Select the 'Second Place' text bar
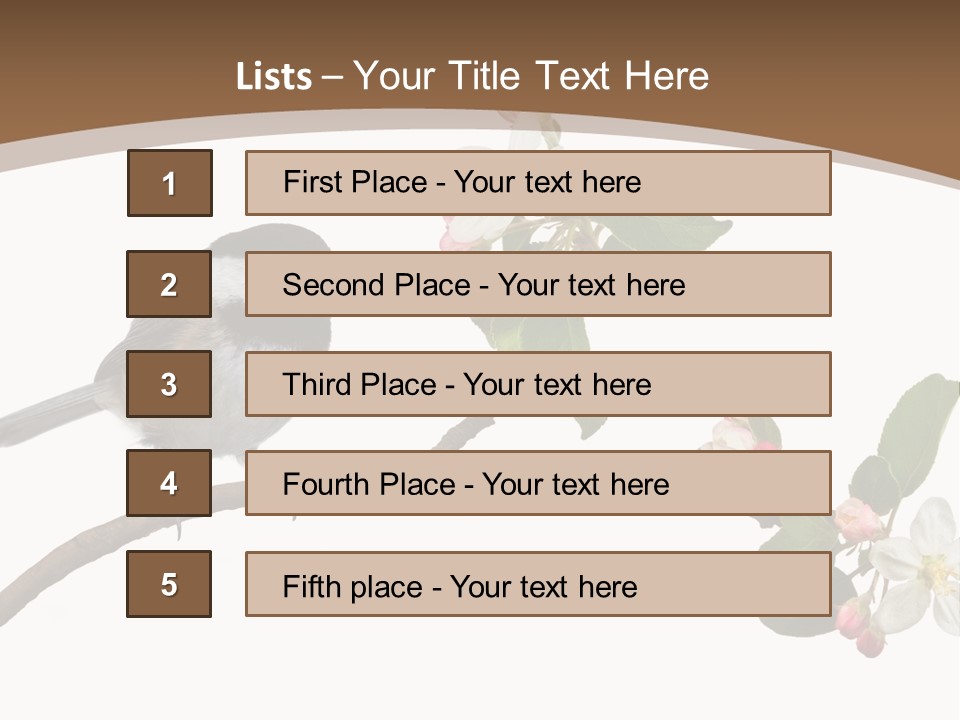The height and width of the screenshot is (720, 960). tap(538, 284)
